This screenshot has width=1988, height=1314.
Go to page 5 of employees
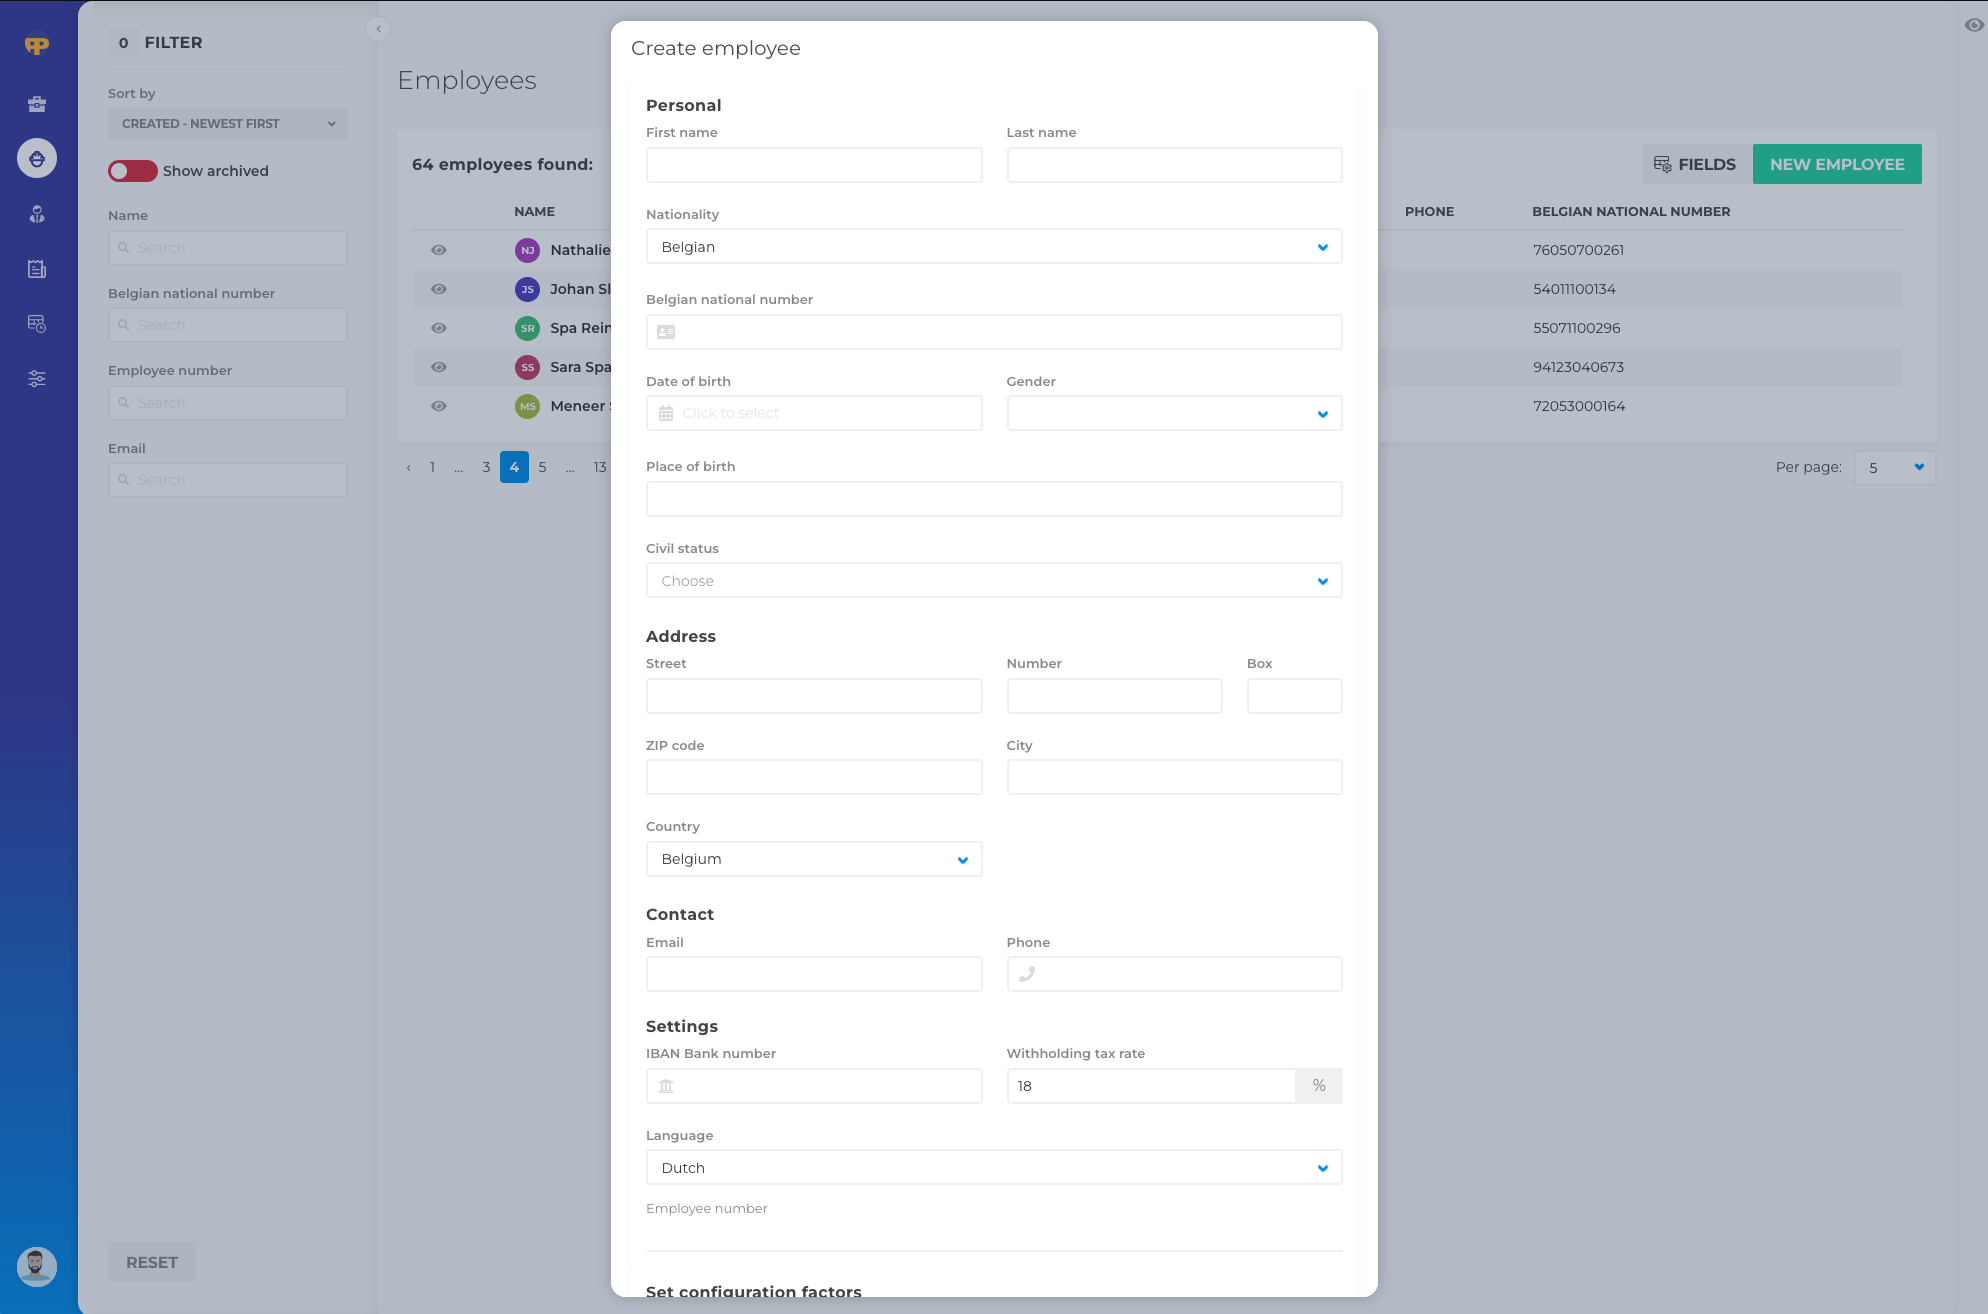coord(542,467)
